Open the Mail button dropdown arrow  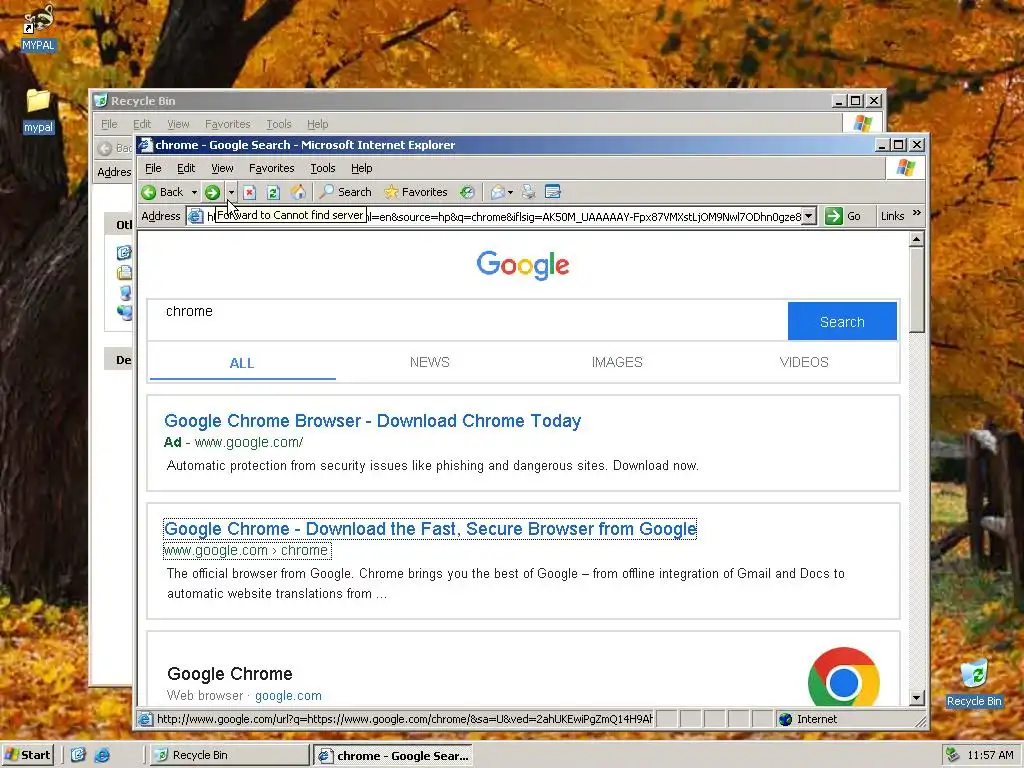pyautogui.click(x=510, y=192)
